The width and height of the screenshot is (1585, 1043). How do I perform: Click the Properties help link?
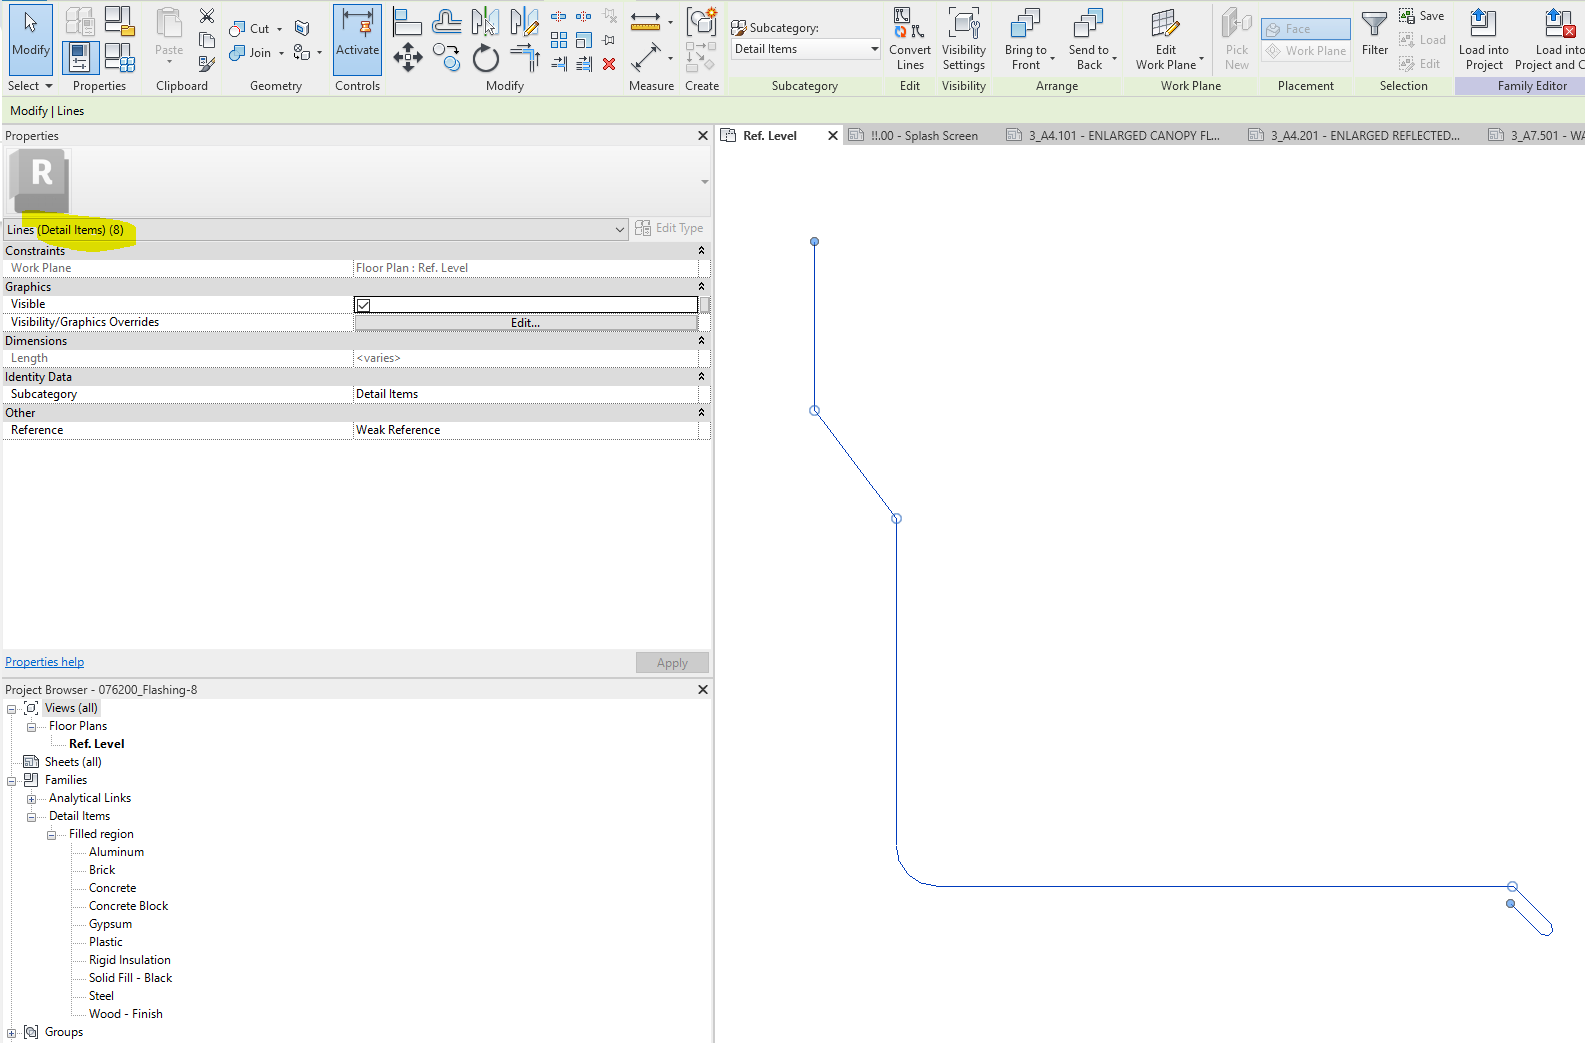click(x=45, y=662)
